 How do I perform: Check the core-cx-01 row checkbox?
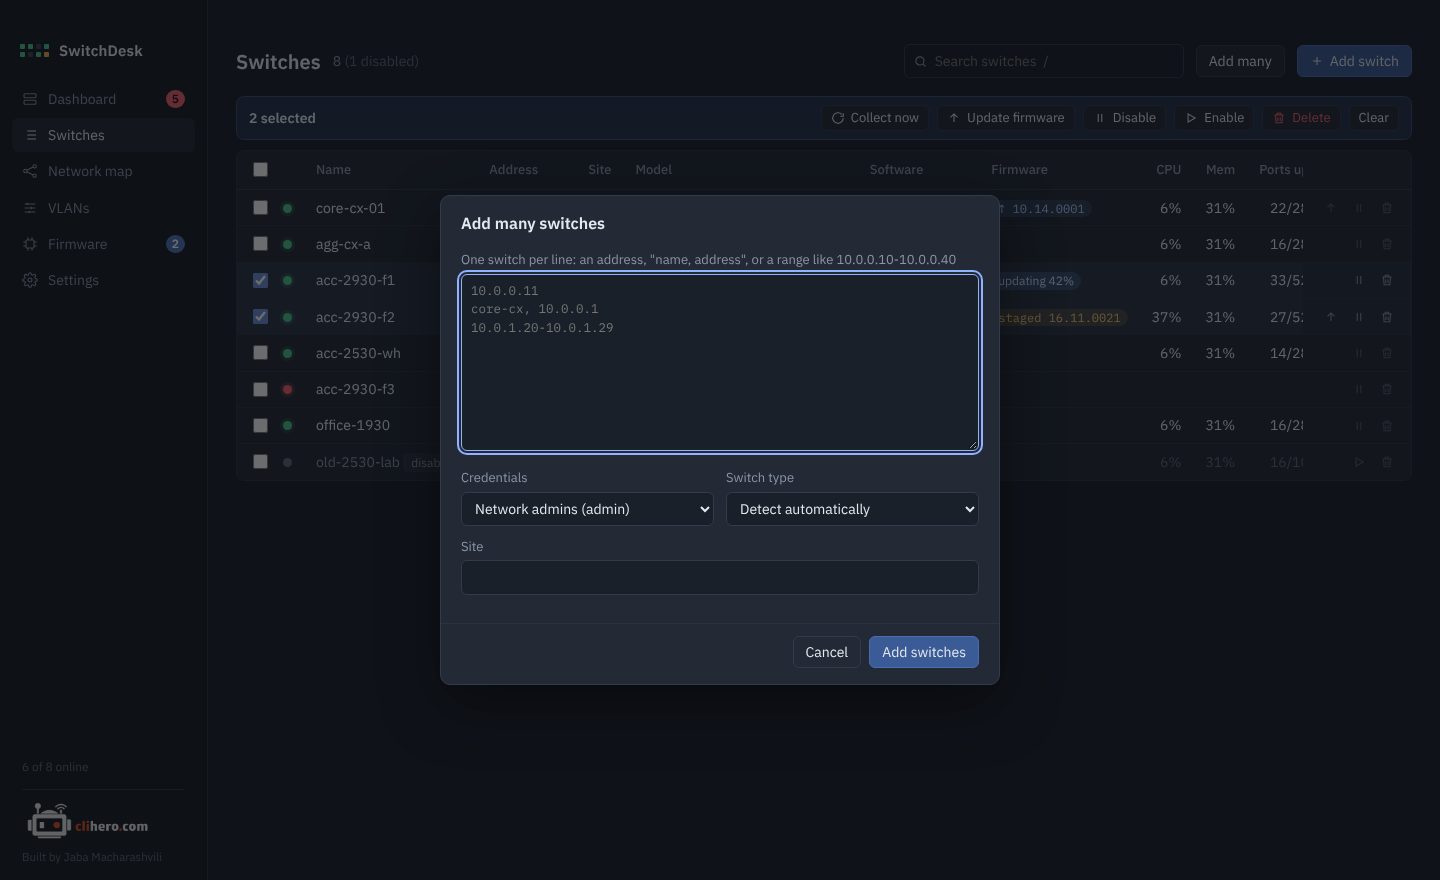(261, 208)
